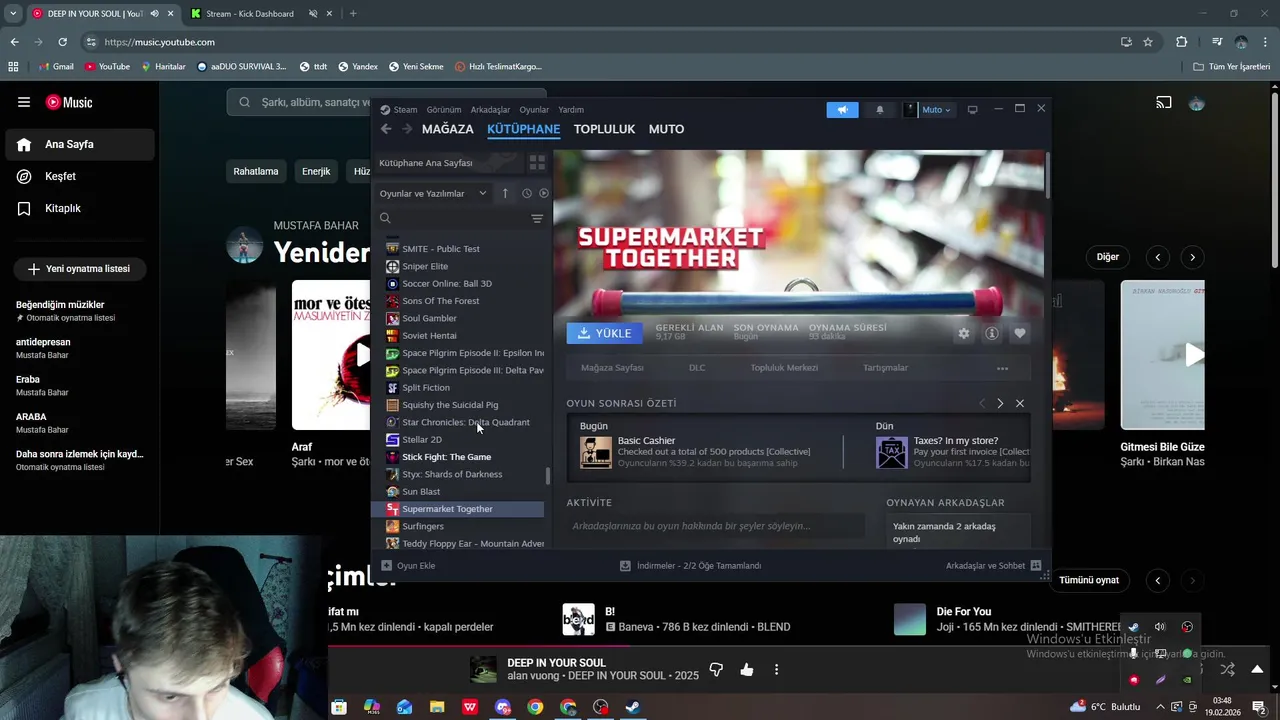Open Chrome tab search dropdown arrow
The image size is (1280, 720).
point(13,14)
